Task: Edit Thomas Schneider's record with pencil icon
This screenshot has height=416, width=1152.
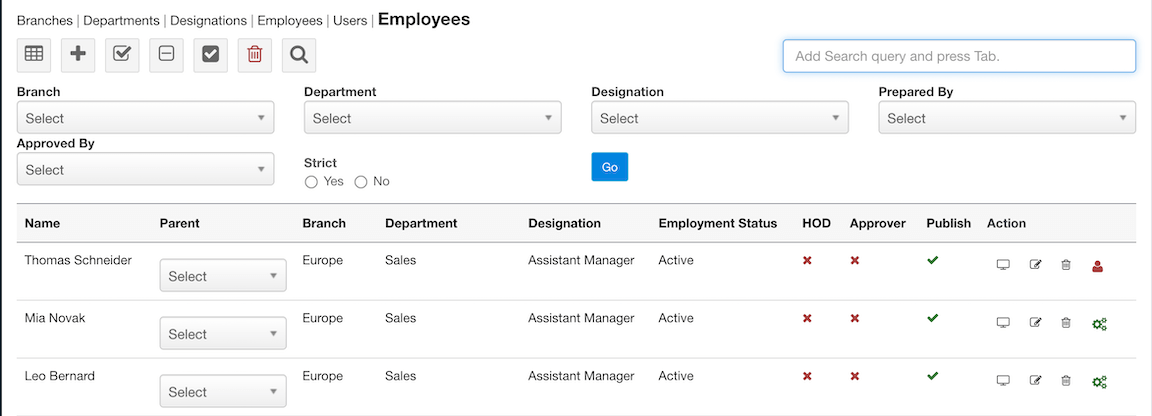Action: click(1035, 265)
